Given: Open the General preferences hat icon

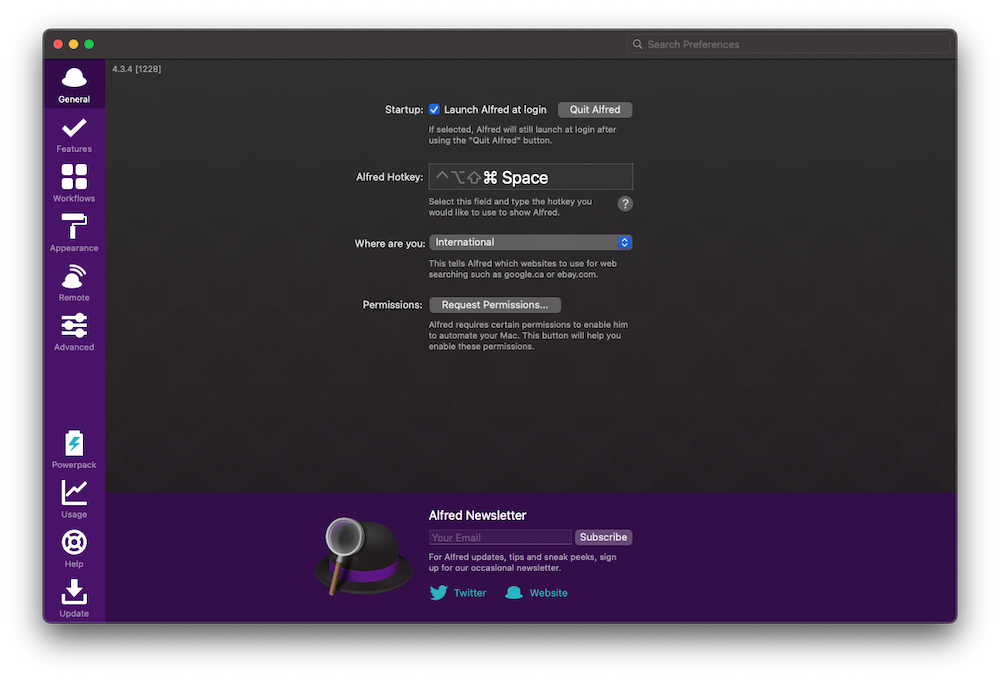Looking at the screenshot, I should 74,78.
